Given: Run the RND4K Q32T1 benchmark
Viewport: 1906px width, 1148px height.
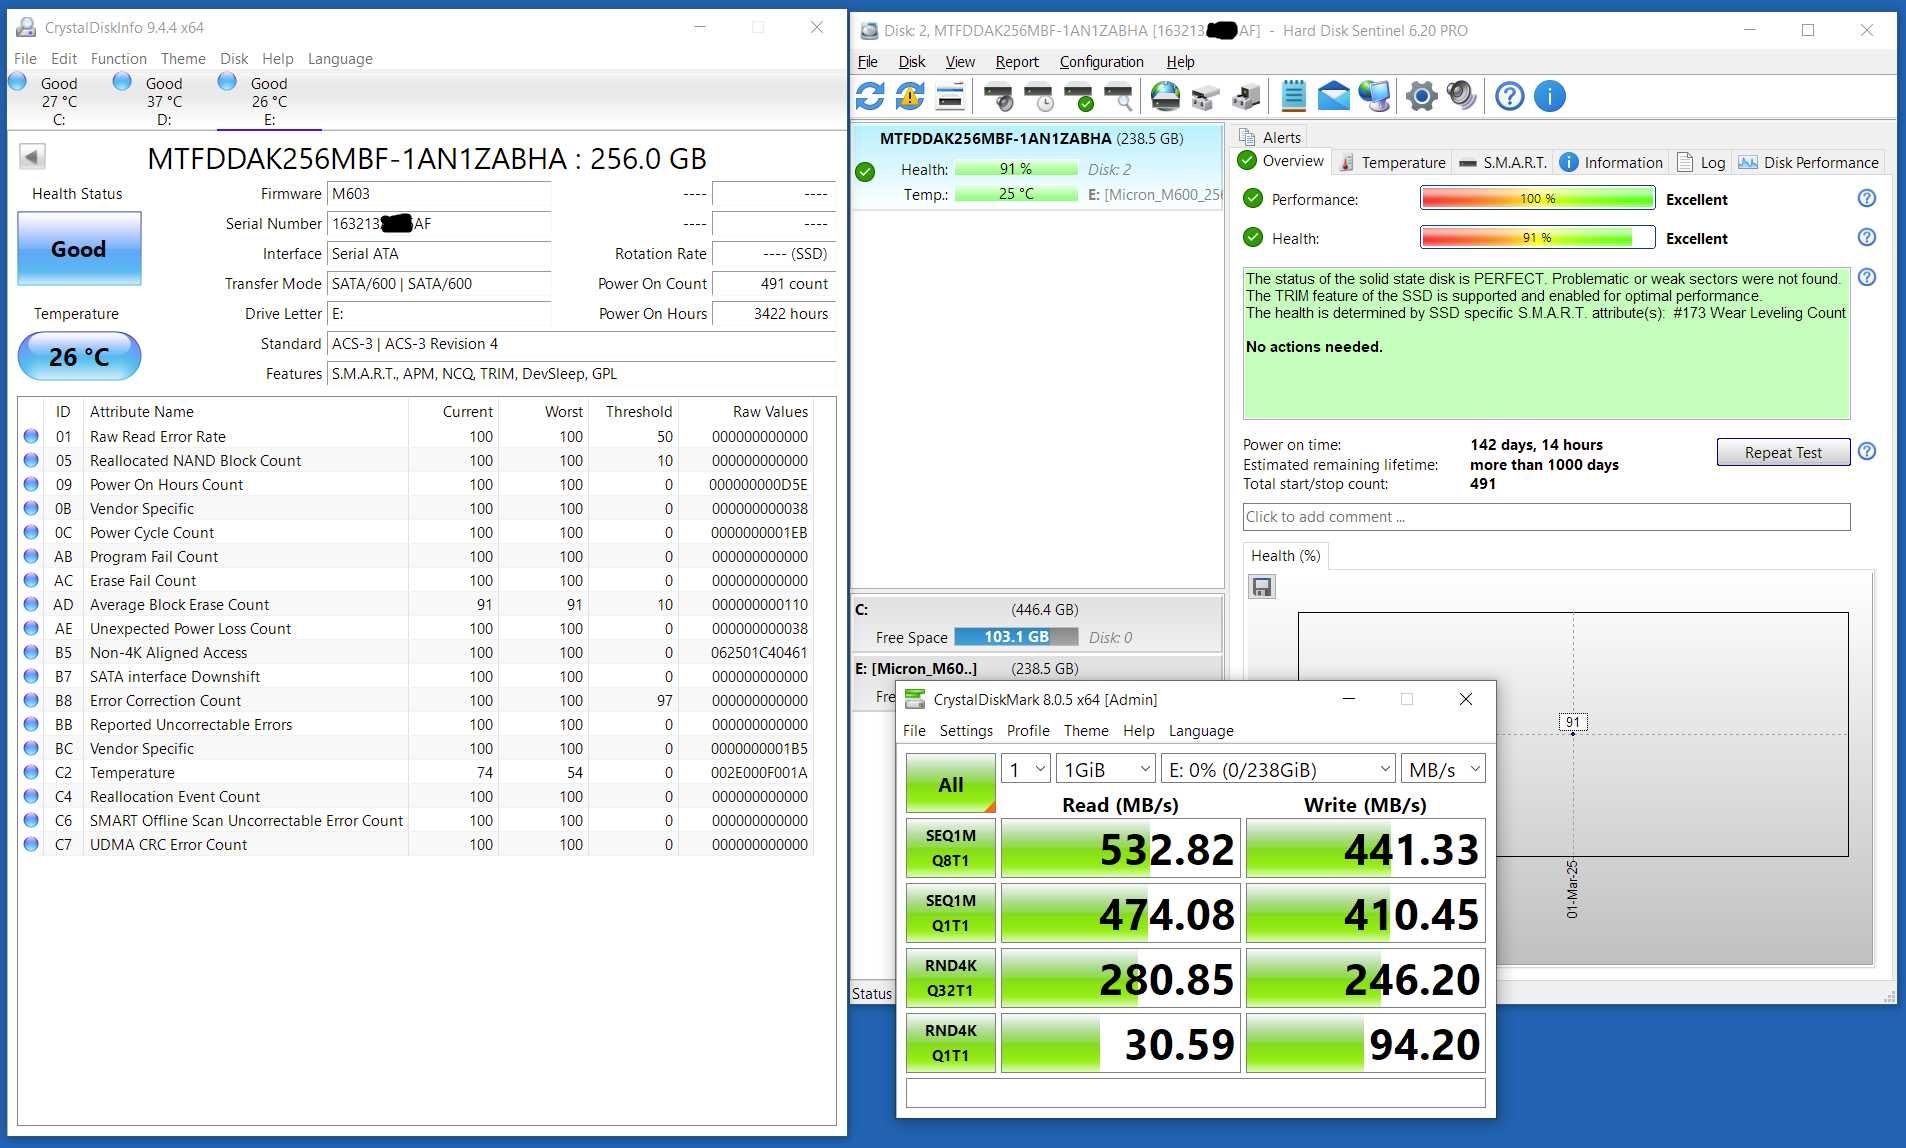Looking at the screenshot, I should (x=950, y=977).
